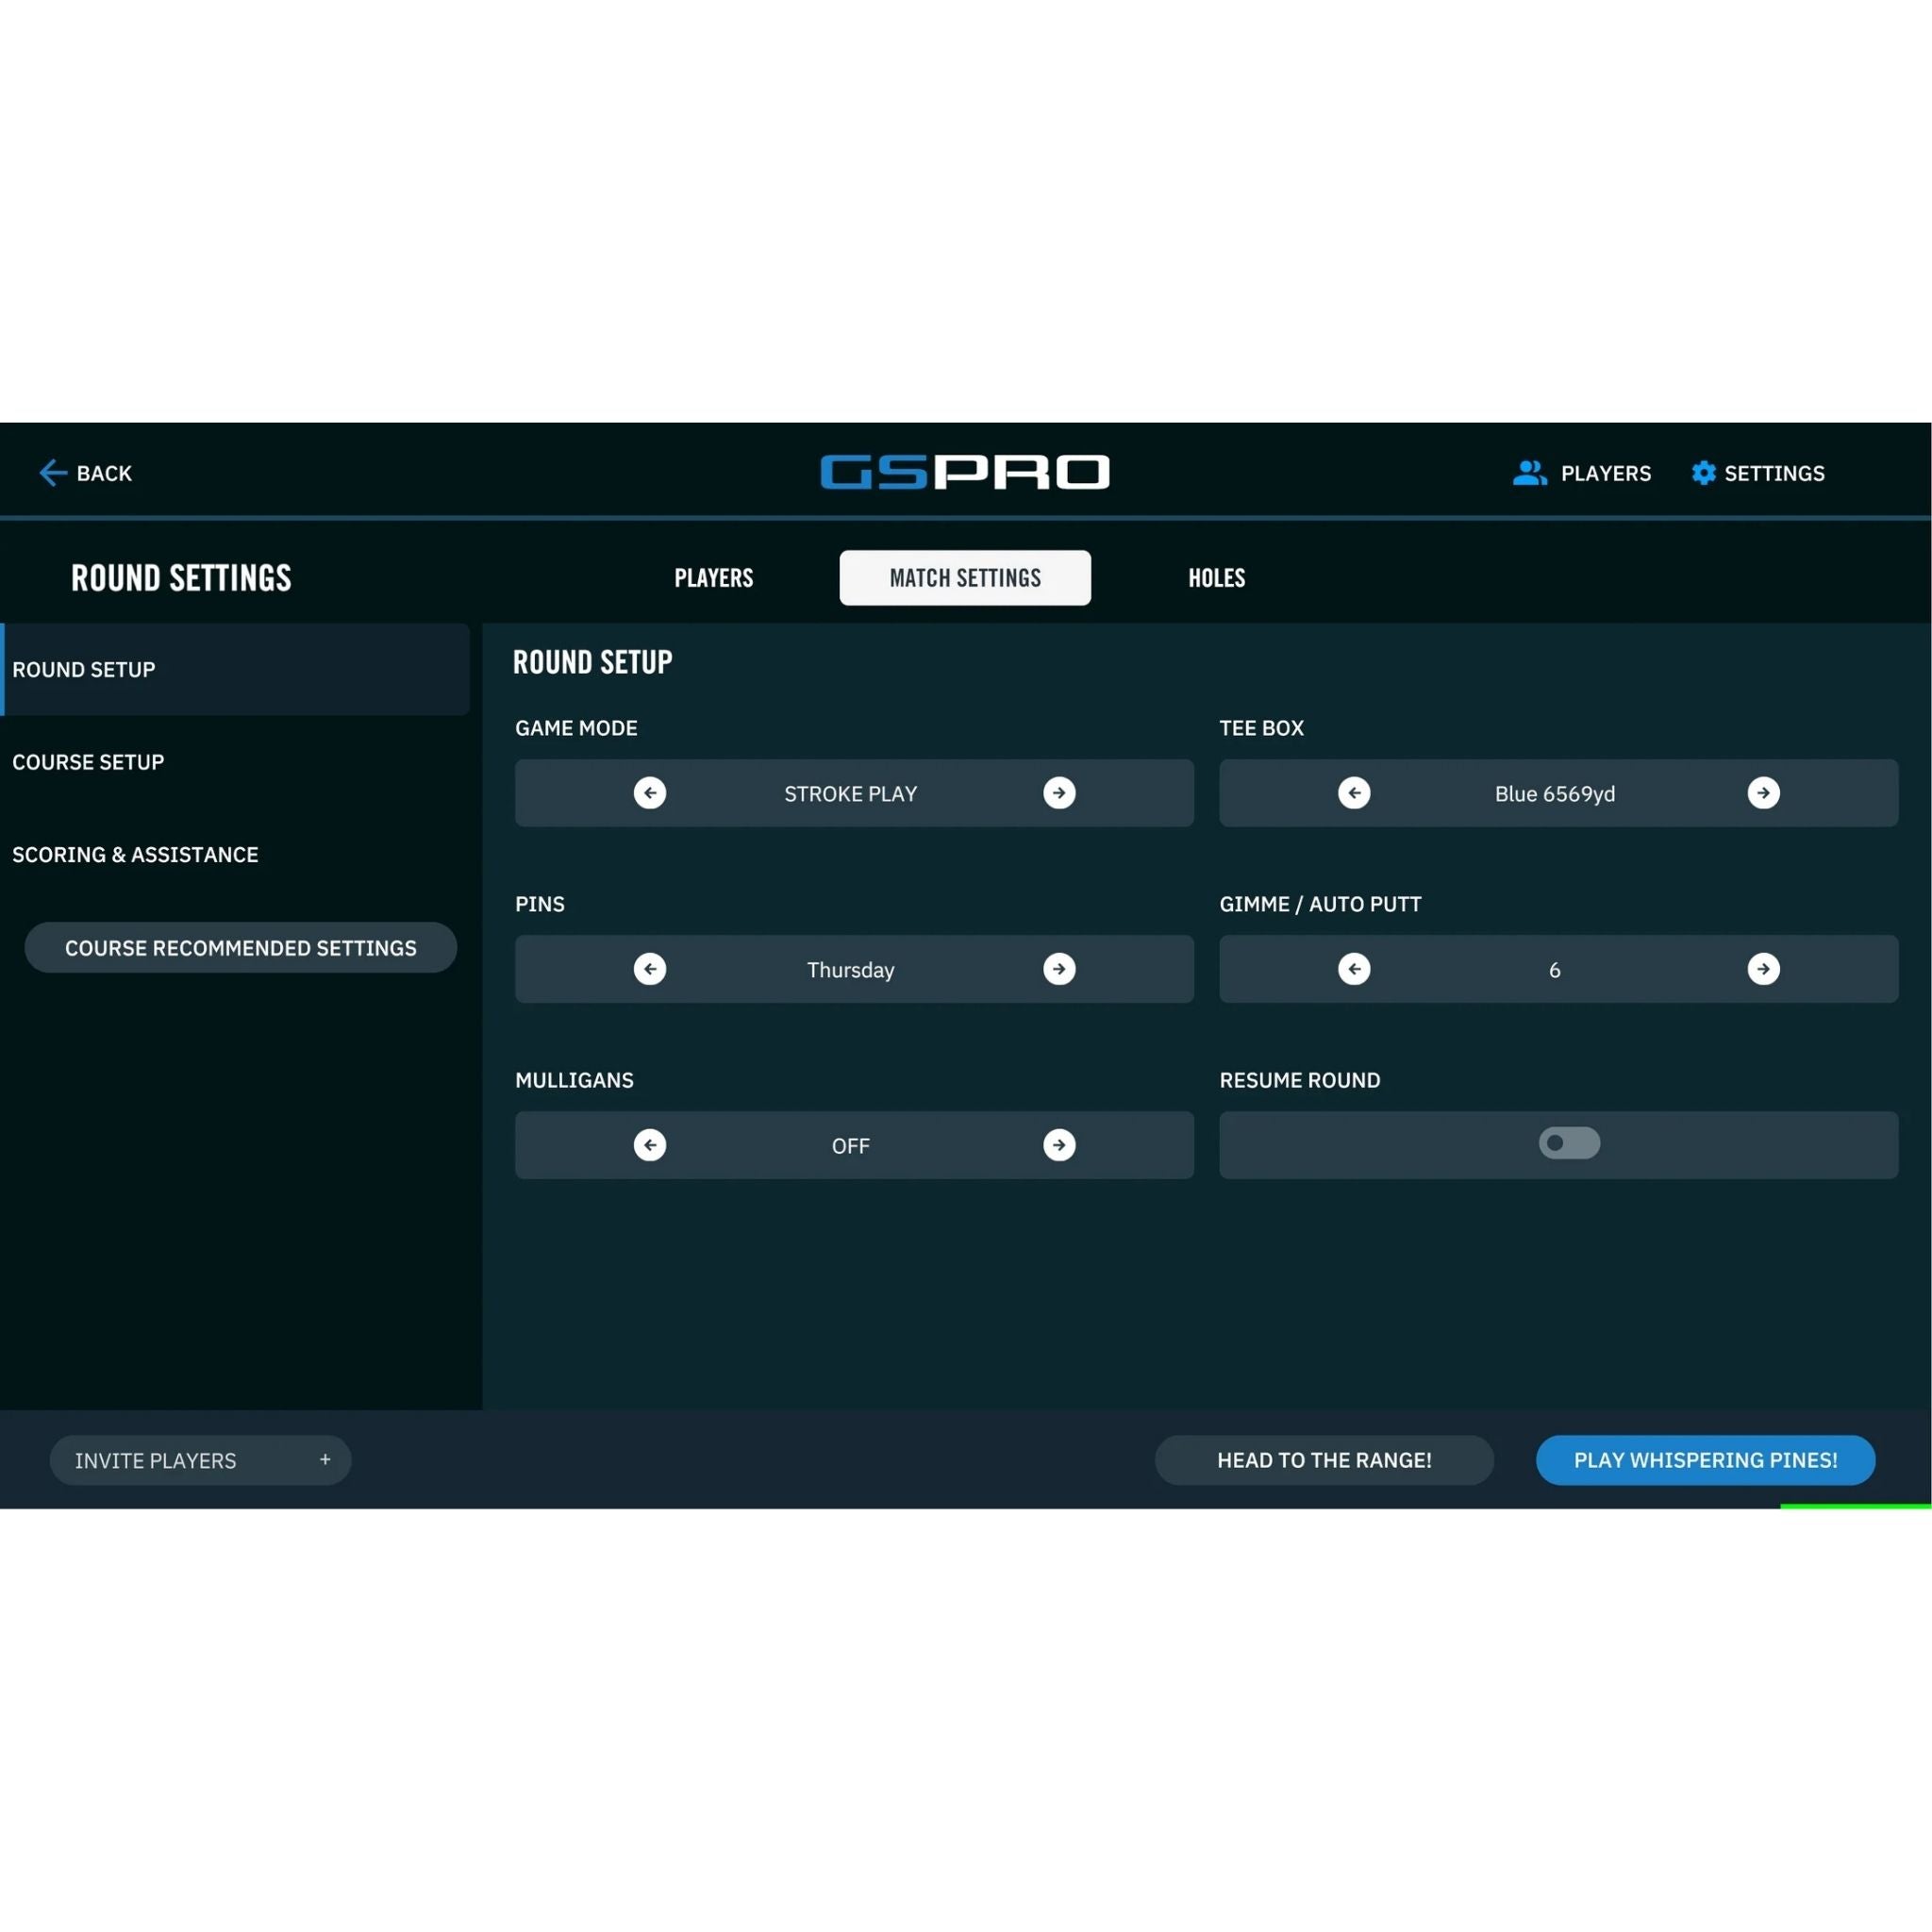Click previous arrow for Game Mode
Image resolution: width=1932 pixels, height=1932 pixels.
(650, 793)
